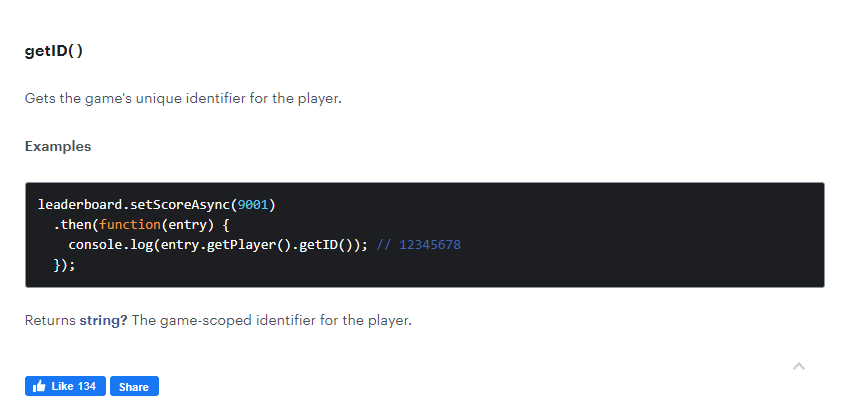Click the scroll-to-top chevron arrow
This screenshot has height=403, width=843.
coord(799,366)
